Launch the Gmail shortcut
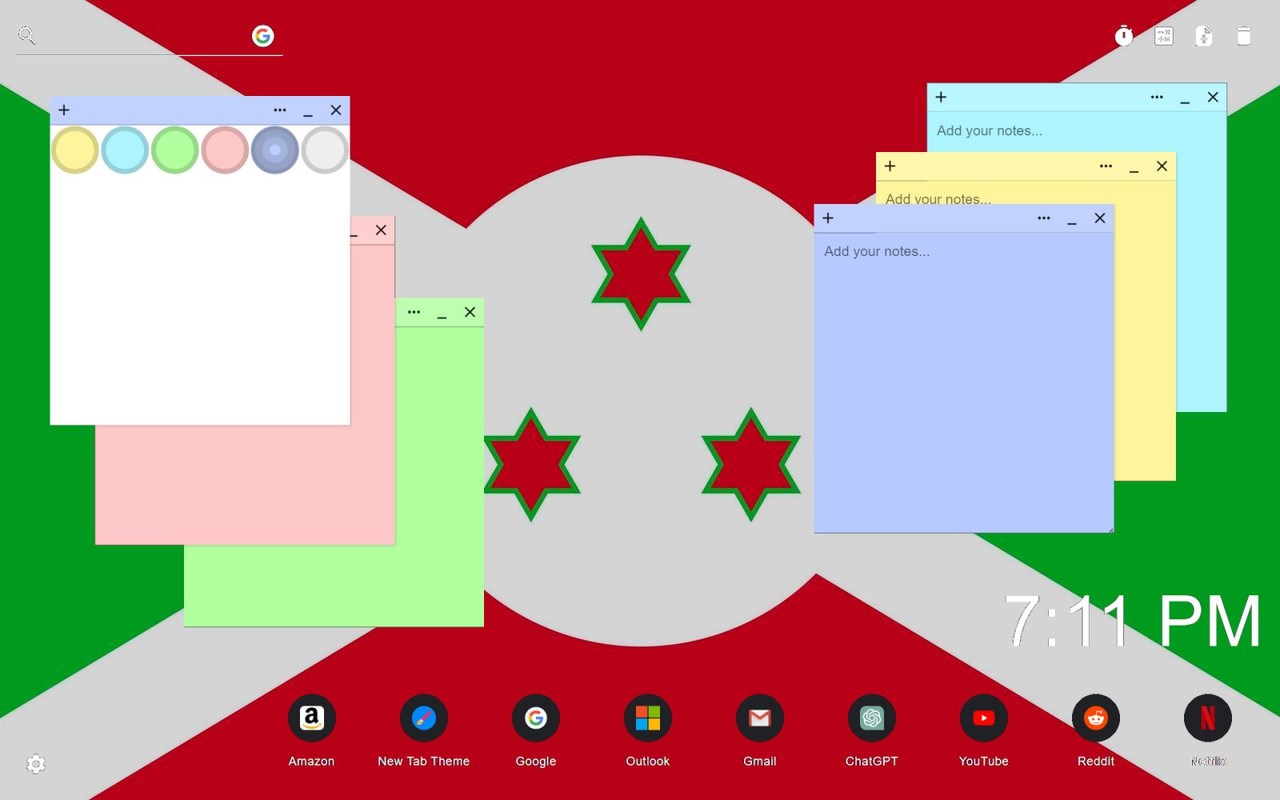 click(760, 718)
